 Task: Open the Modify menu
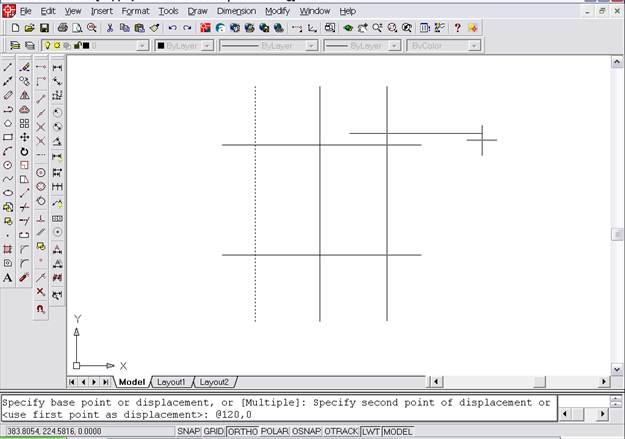[x=277, y=11]
